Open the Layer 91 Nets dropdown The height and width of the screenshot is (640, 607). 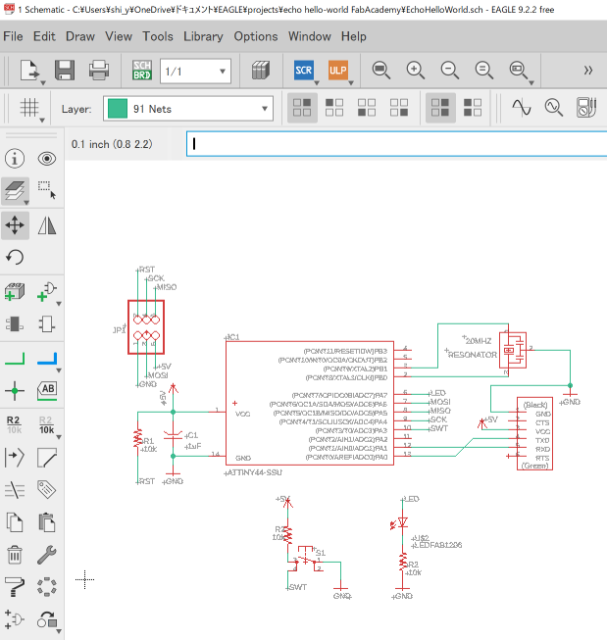point(188,109)
